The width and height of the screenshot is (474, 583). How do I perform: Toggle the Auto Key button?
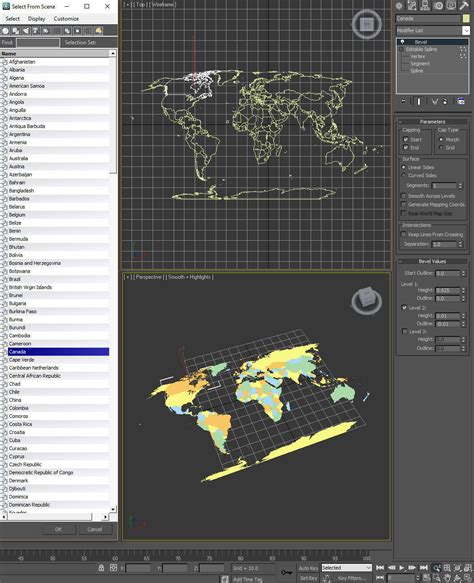coord(308,568)
